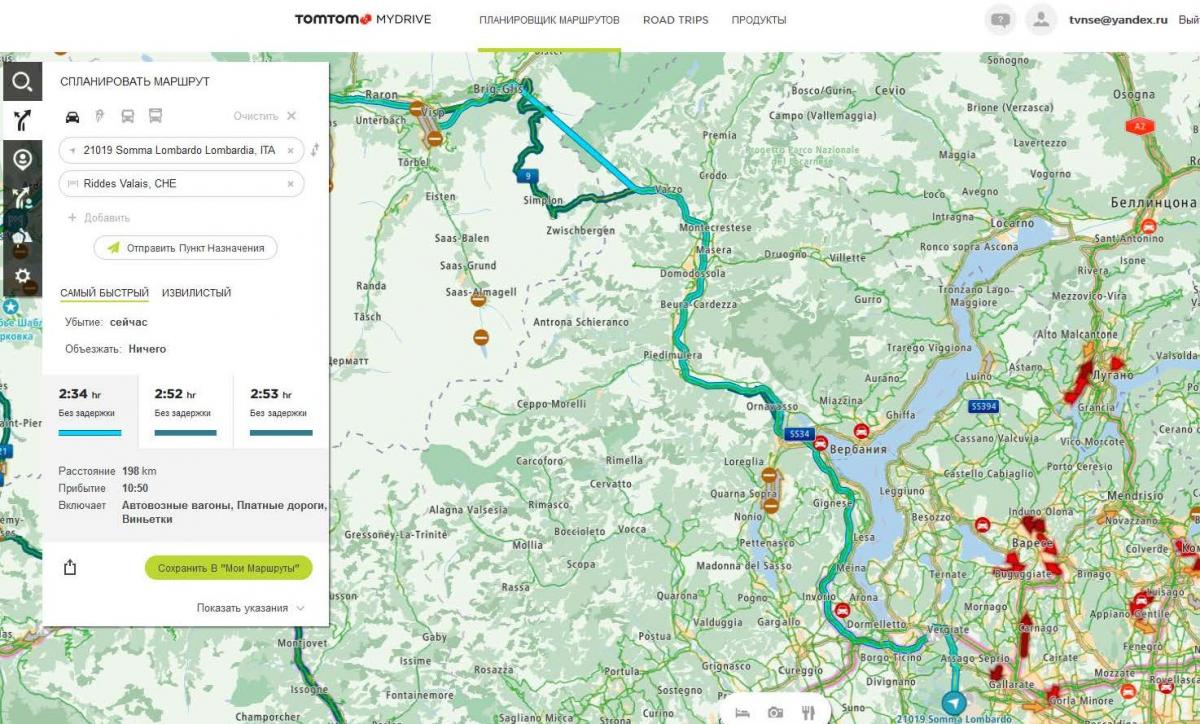1200x724 pixels.
Task: Open the search tool in the sidebar
Action: 22,81
